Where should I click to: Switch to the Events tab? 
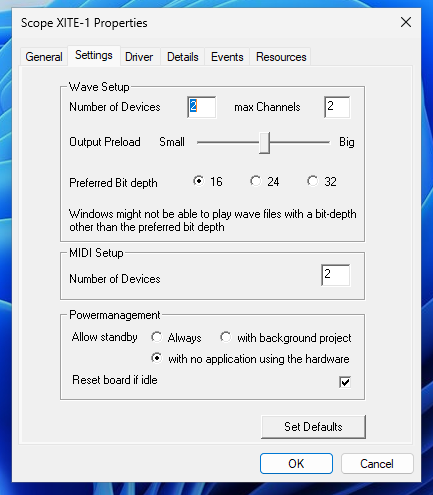point(227,57)
